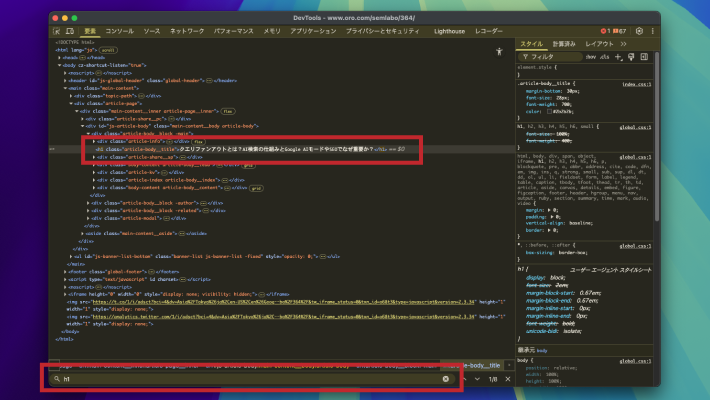The width and height of the screenshot is (710, 400).
Task: Toggle the device toolbar icon
Action: click(x=71, y=32)
